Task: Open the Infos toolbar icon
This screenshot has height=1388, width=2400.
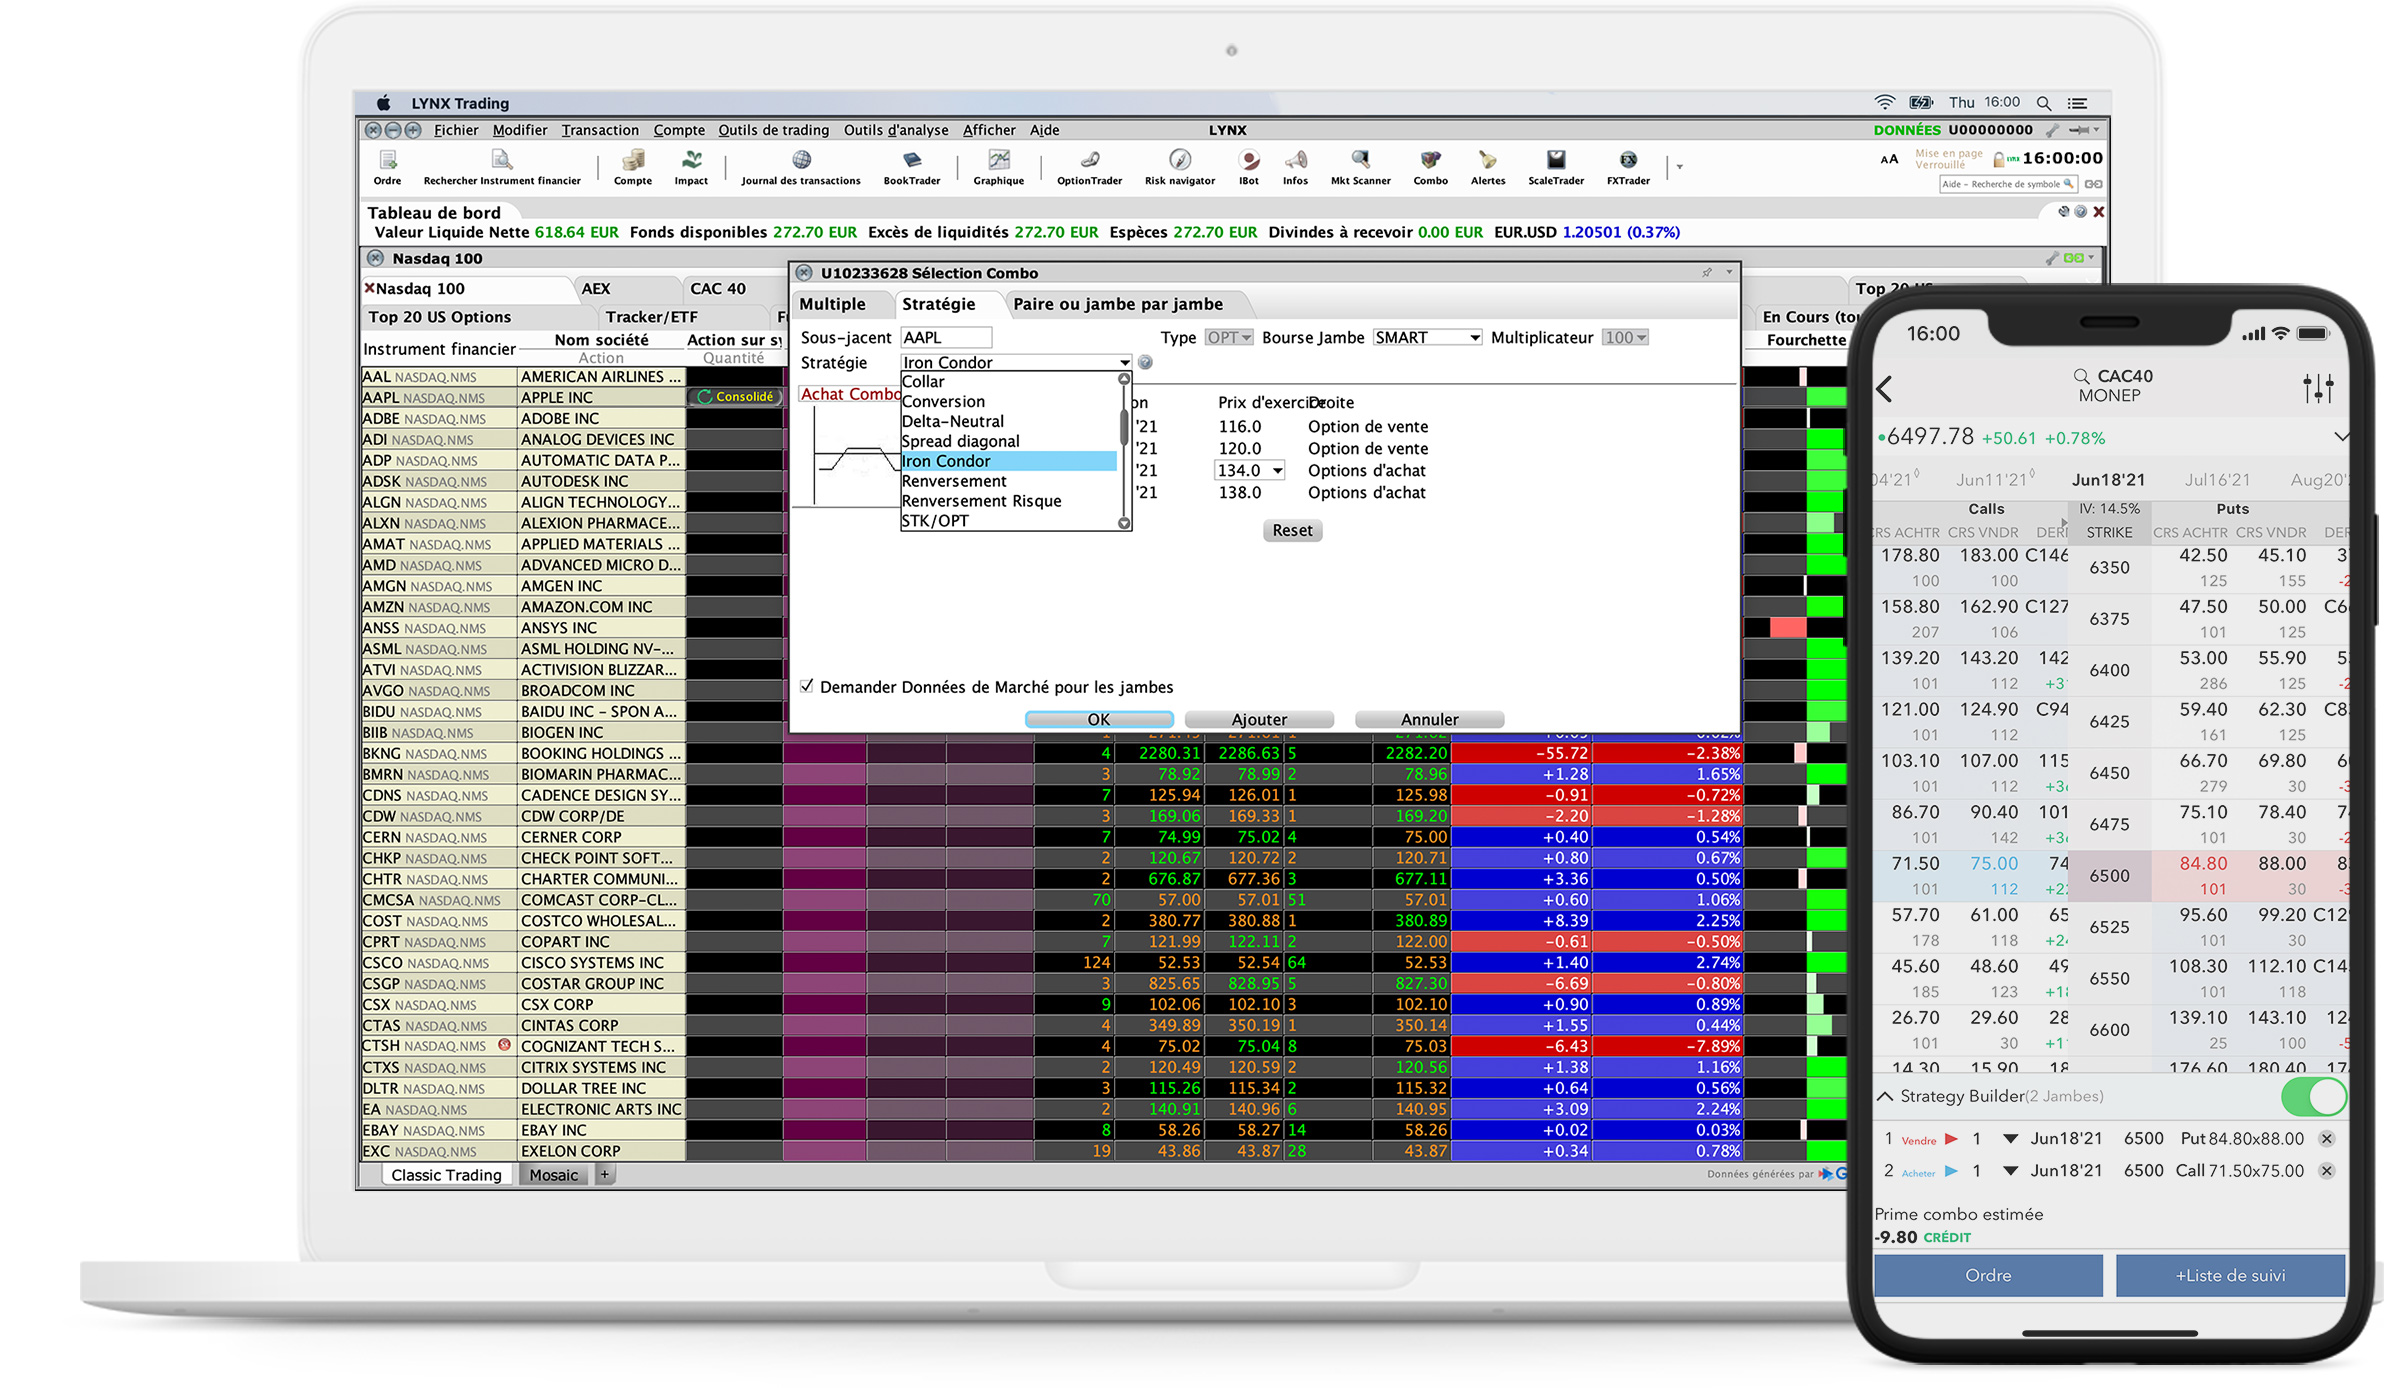Action: click(x=1295, y=167)
